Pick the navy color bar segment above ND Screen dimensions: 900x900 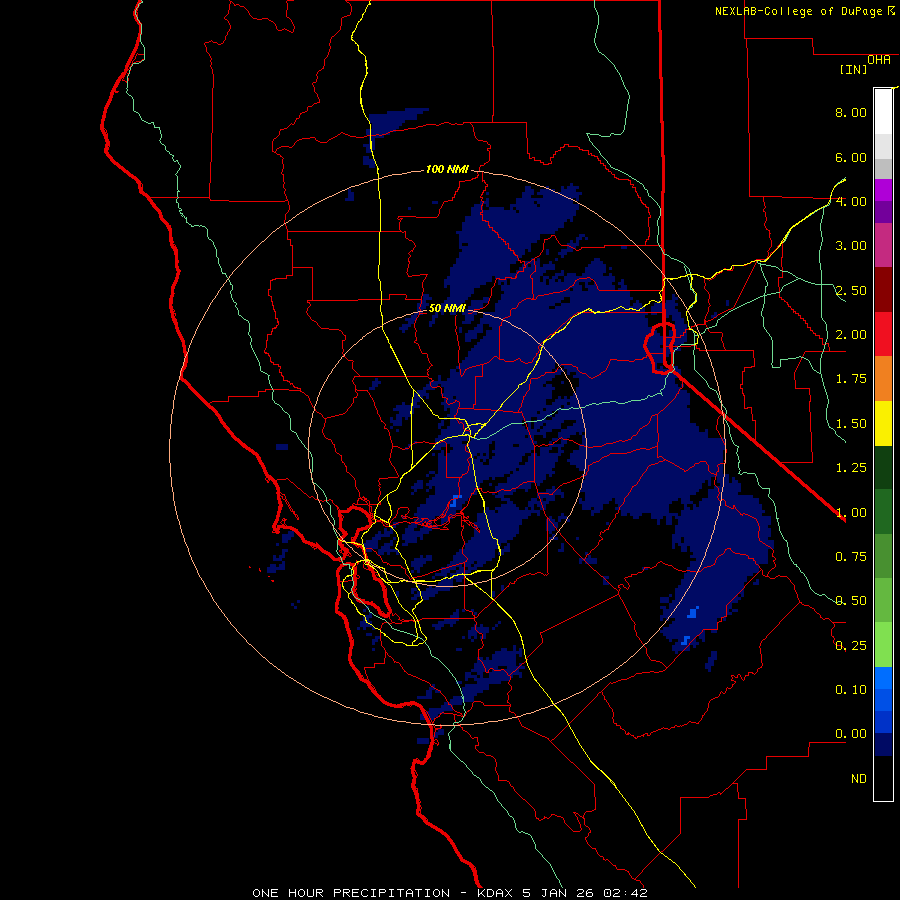(883, 744)
